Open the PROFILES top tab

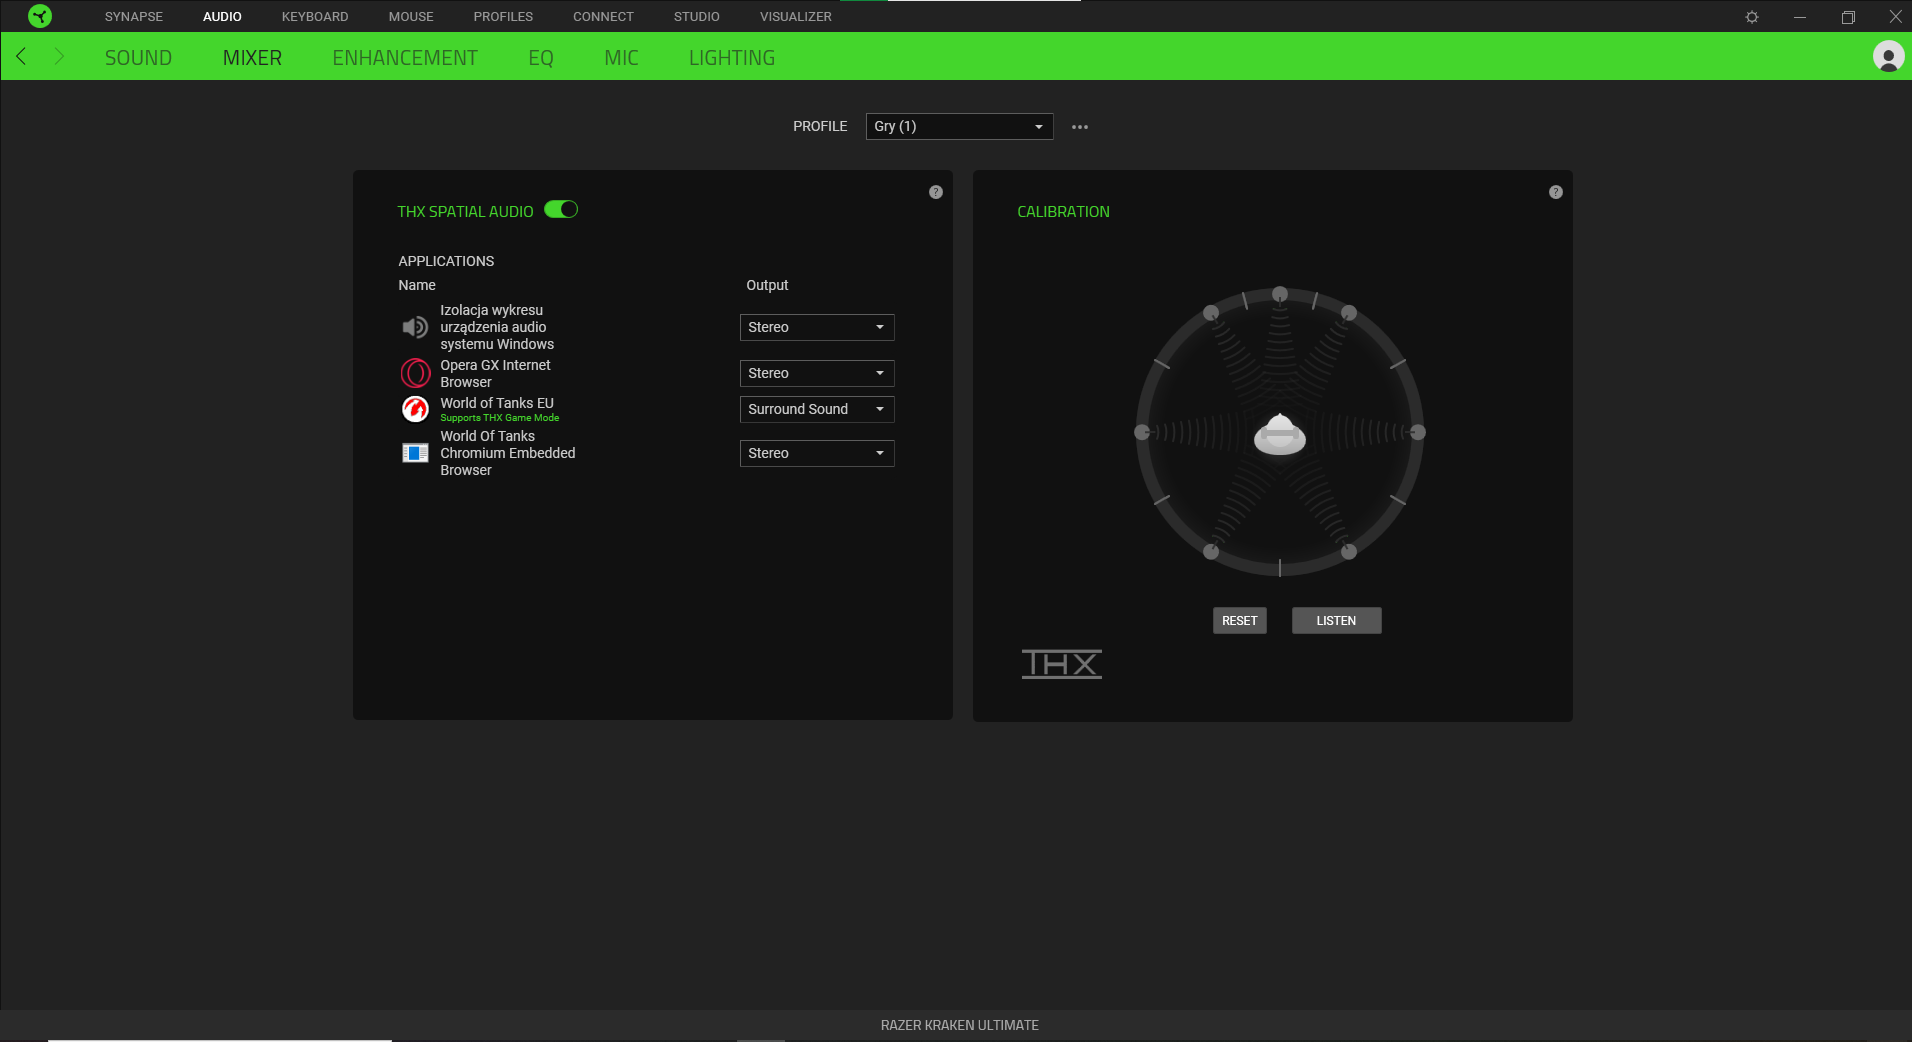[x=503, y=17]
